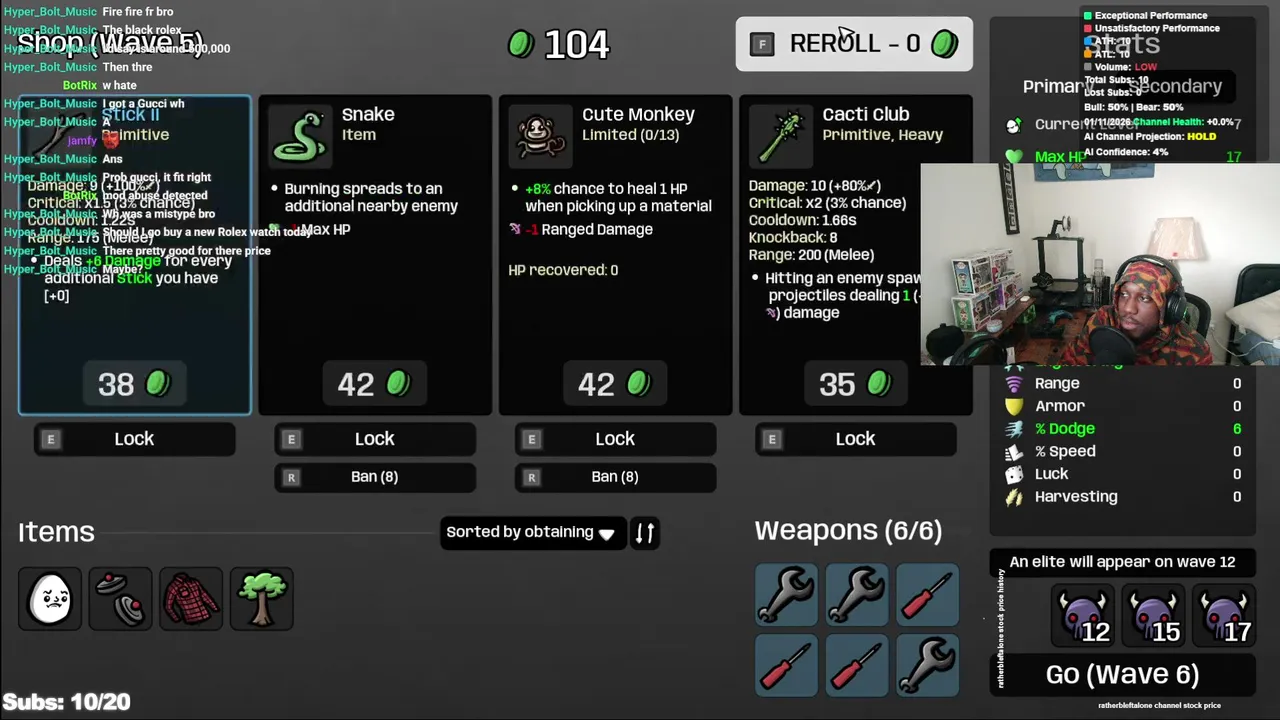Click the Snake item icon in the shop
This screenshot has width=1280, height=720.
click(x=301, y=135)
